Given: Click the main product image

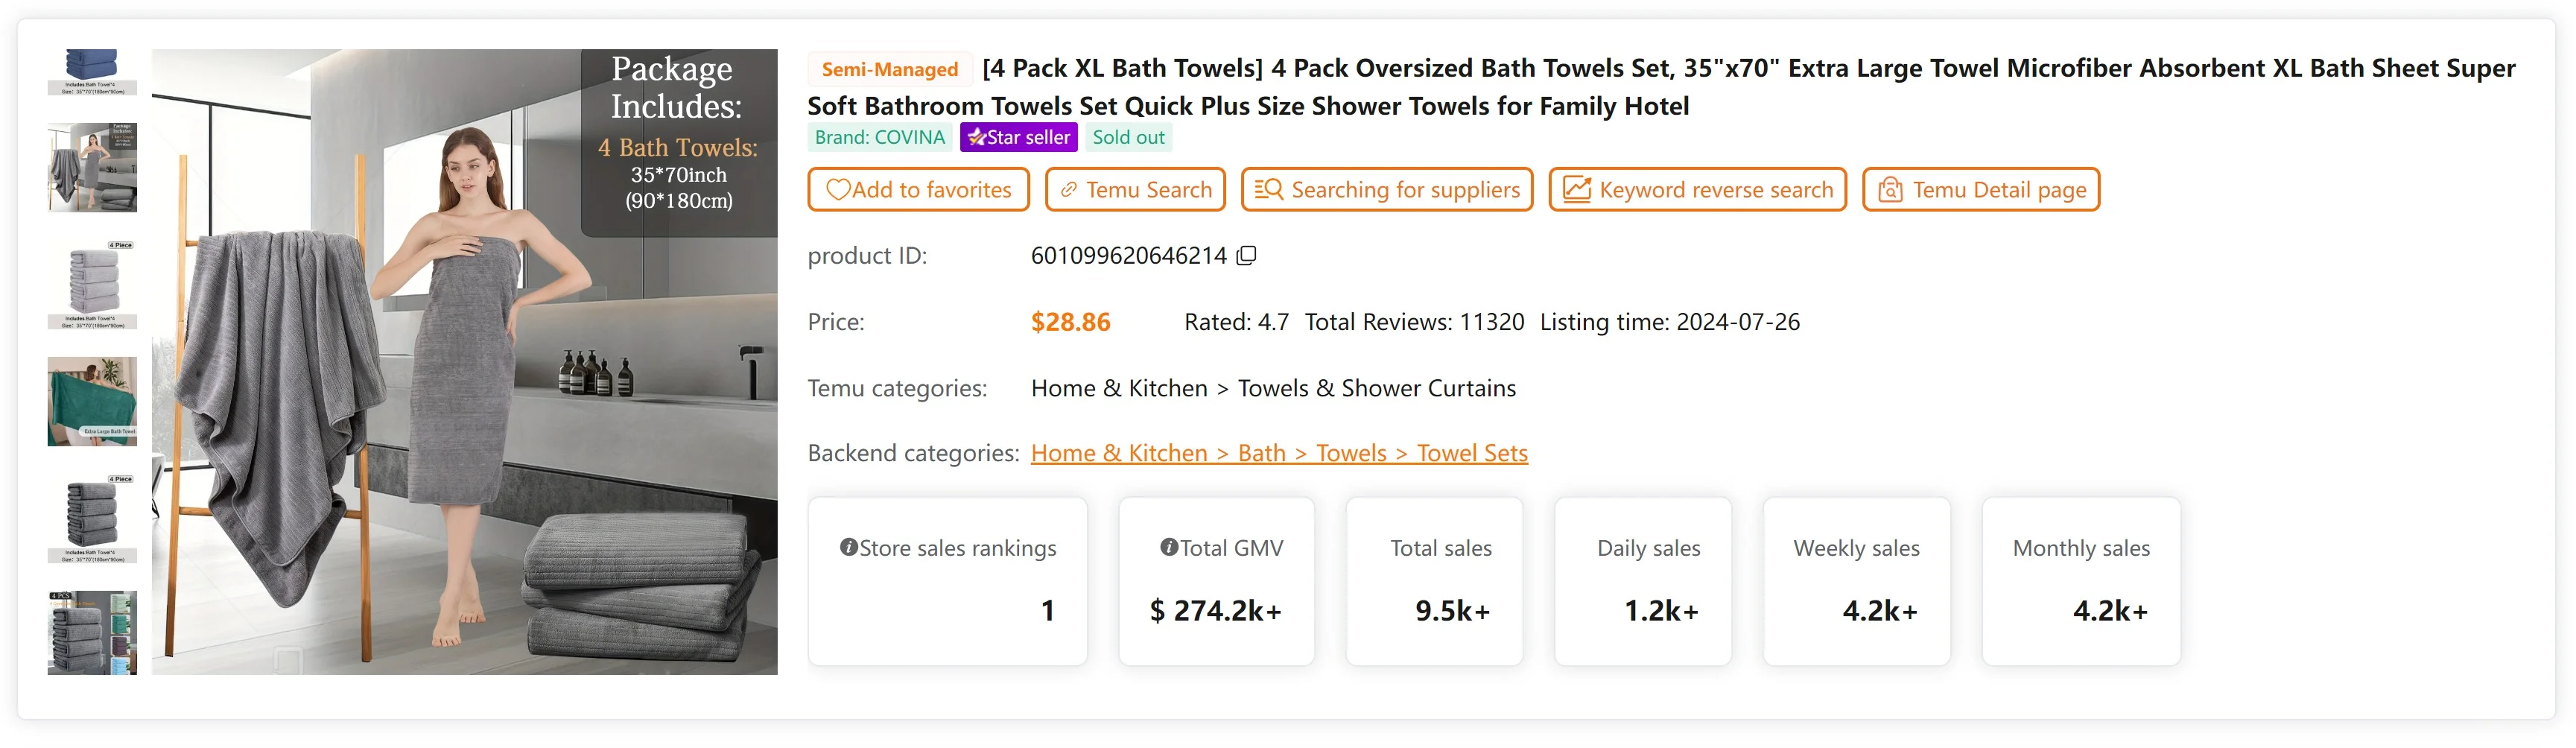Looking at the screenshot, I should coord(464,361).
